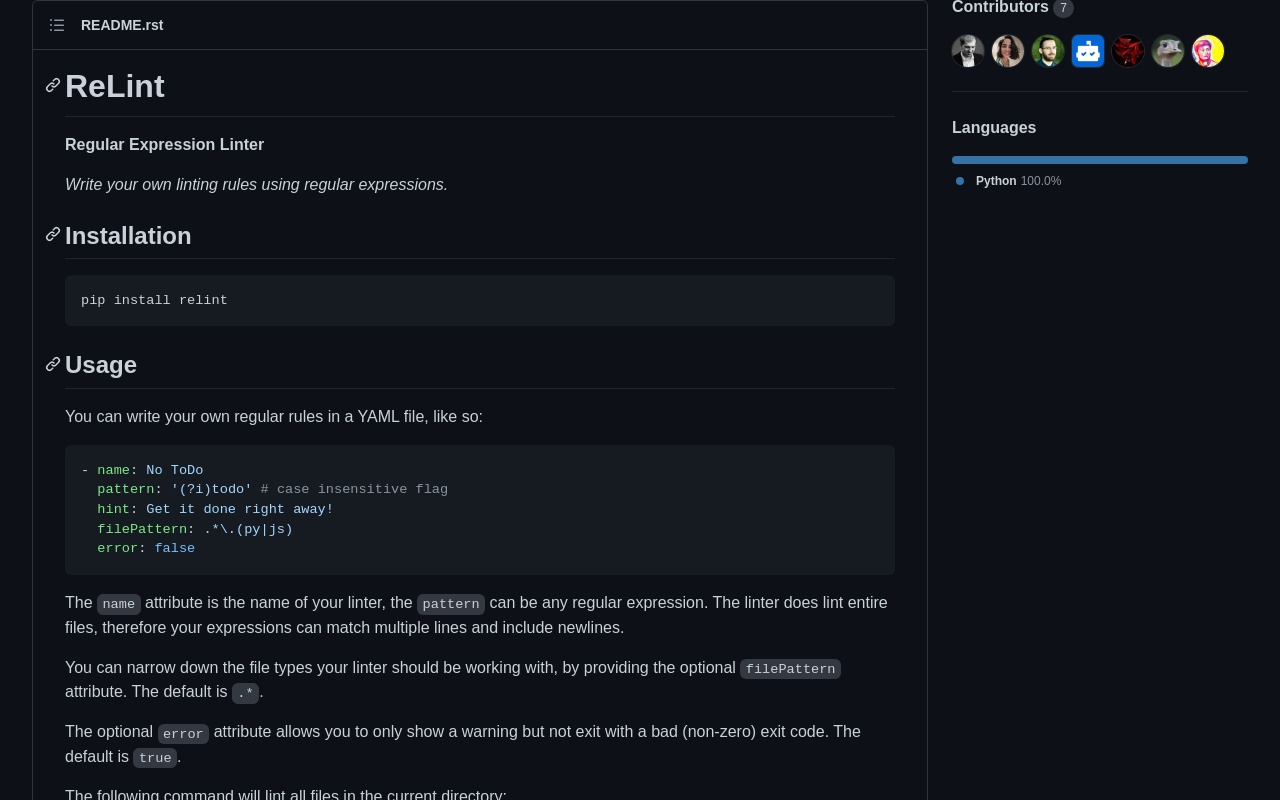Click the Usage heading anchor link icon

pyautogui.click(x=53, y=365)
